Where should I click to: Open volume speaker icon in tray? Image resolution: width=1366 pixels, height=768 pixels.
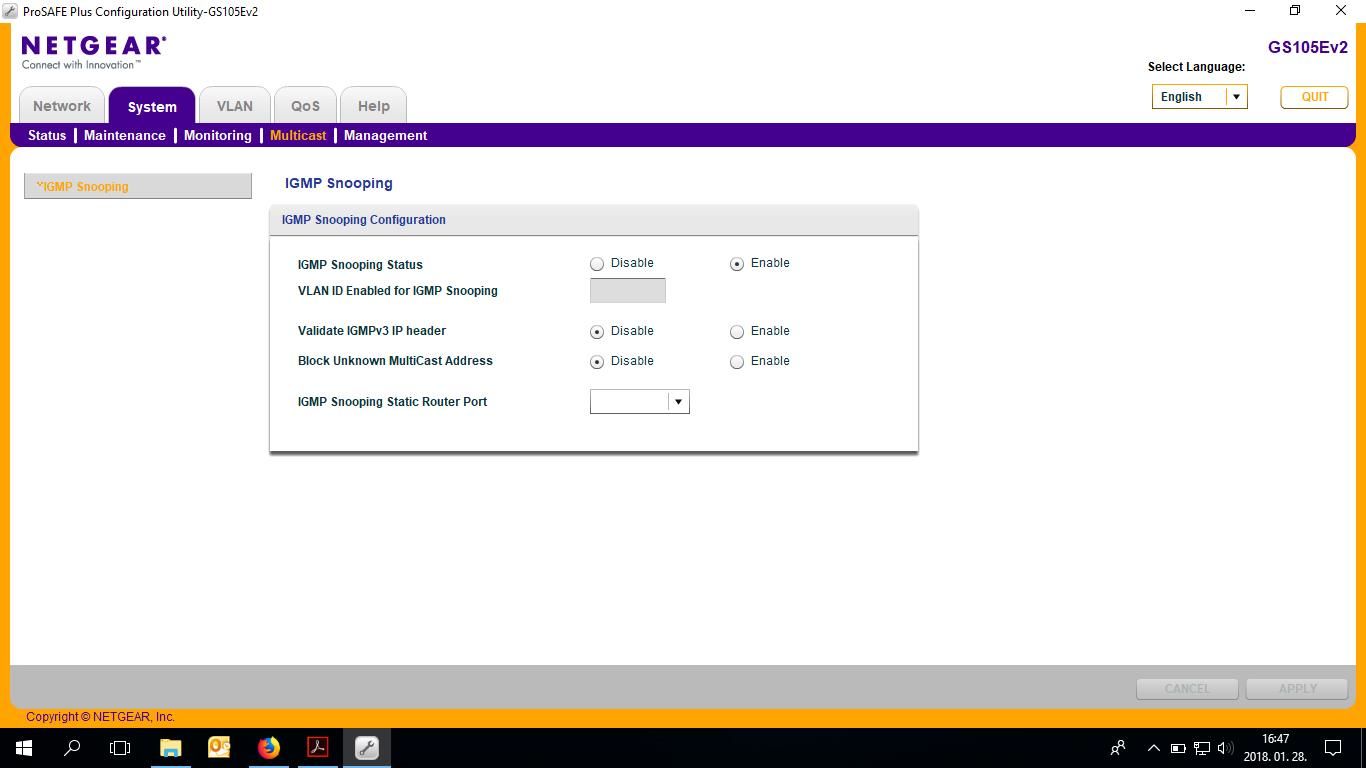(1226, 747)
